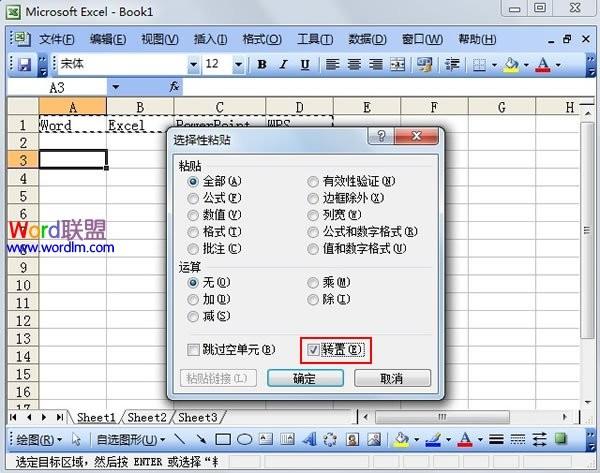Viewport: 600px width, 473px height.
Task: Enable the 跳过空单元 checkbox
Action: coord(194,350)
